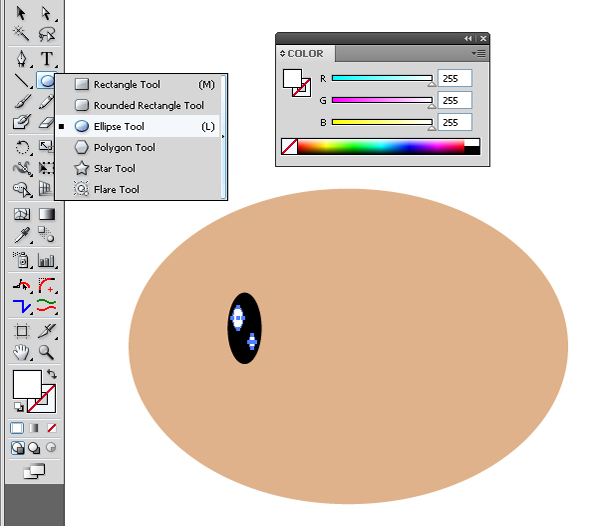
Task: Choose Flare Tool from the flyout
Action: [x=138, y=189]
